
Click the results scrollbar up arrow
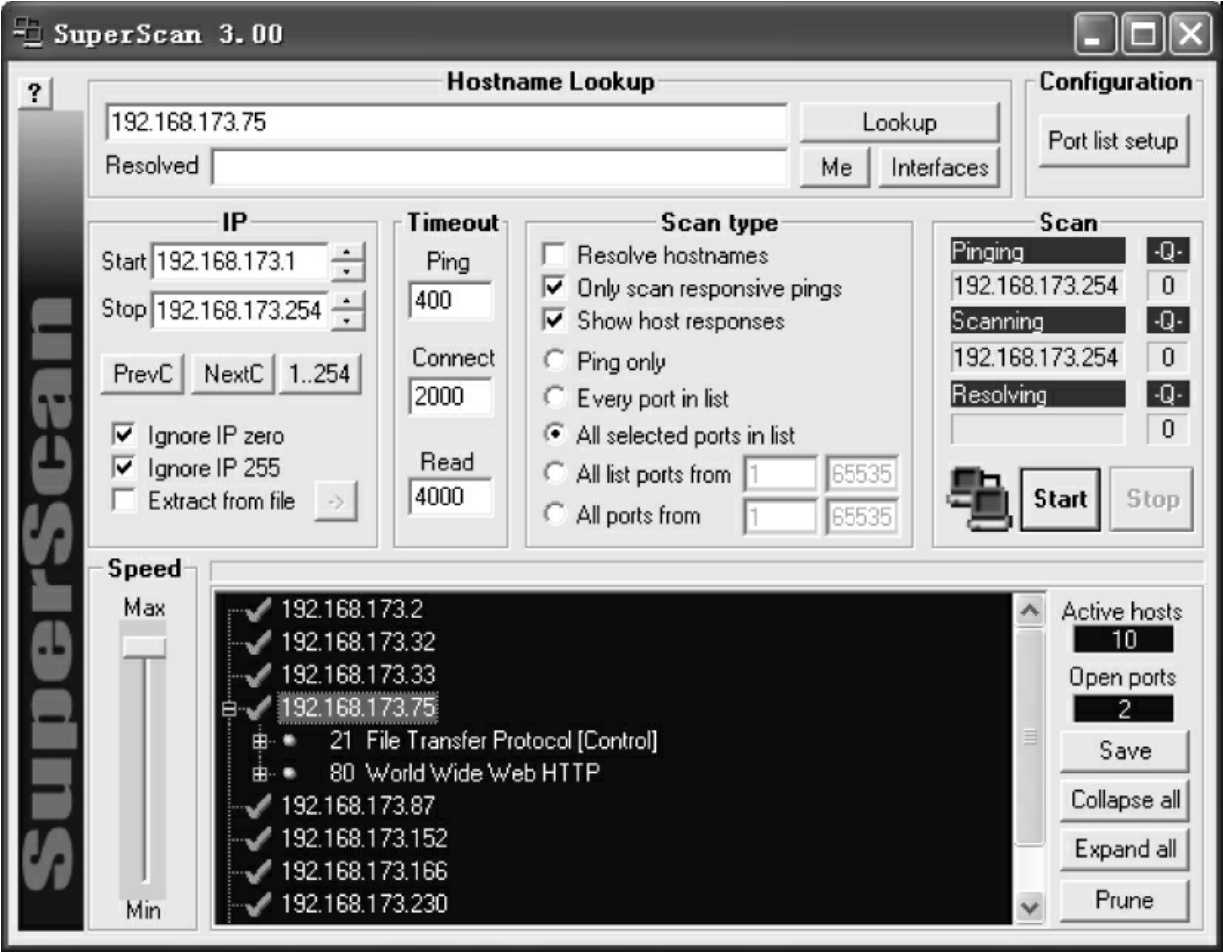tap(1032, 610)
